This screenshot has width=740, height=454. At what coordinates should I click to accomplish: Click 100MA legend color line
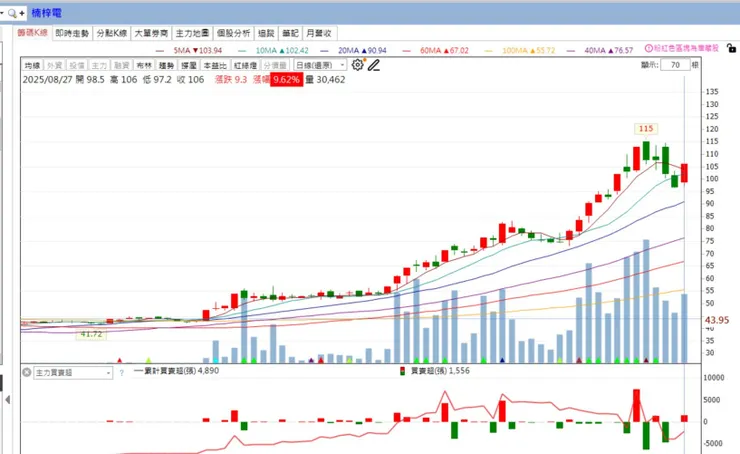pos(488,50)
